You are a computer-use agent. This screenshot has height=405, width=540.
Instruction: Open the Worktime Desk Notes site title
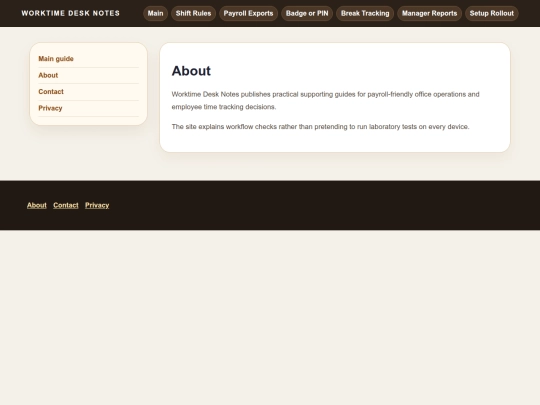point(71,13)
